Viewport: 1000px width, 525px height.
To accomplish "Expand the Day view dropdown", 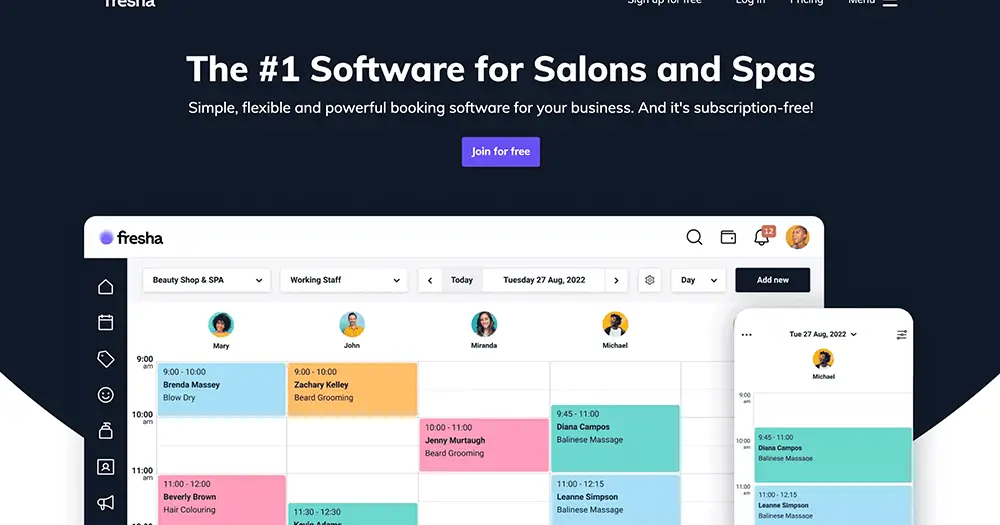I will click(699, 280).
